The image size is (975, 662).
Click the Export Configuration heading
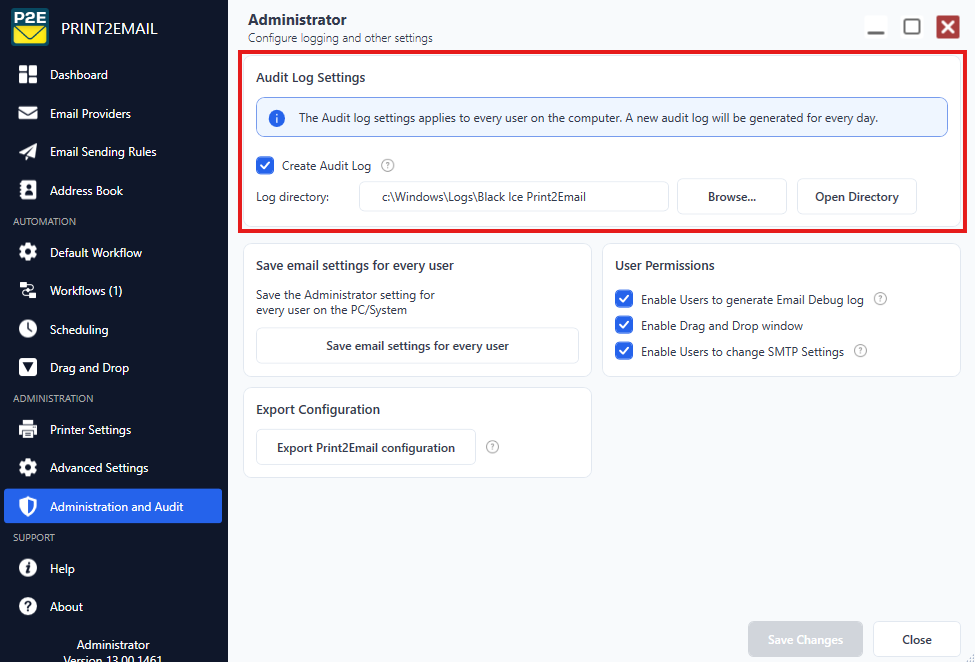[318, 410]
